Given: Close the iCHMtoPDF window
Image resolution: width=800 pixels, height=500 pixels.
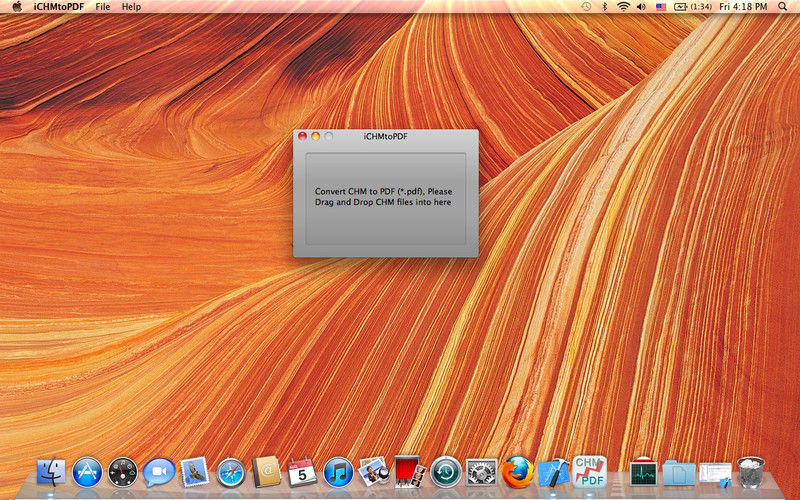Looking at the screenshot, I should pyautogui.click(x=302, y=136).
